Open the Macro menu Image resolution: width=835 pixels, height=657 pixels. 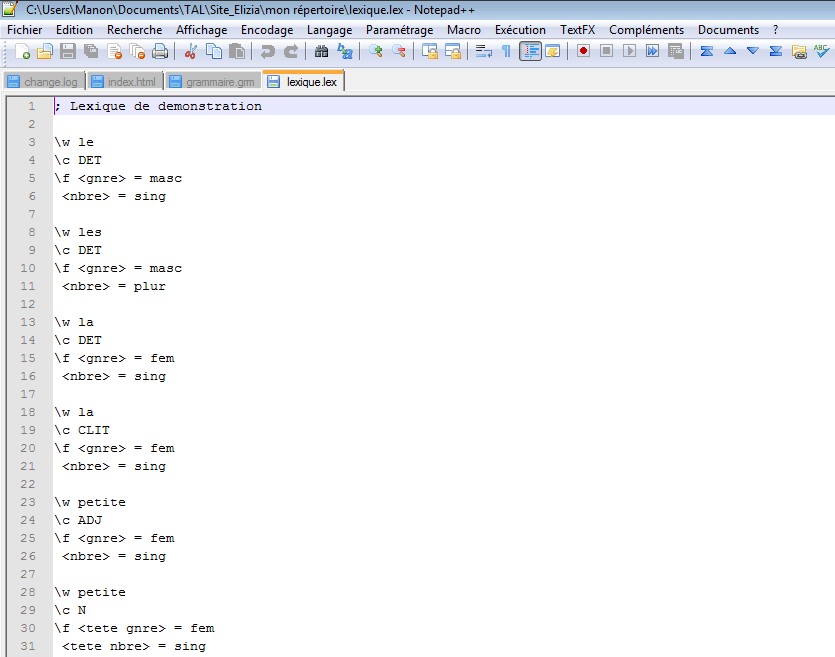tap(464, 30)
